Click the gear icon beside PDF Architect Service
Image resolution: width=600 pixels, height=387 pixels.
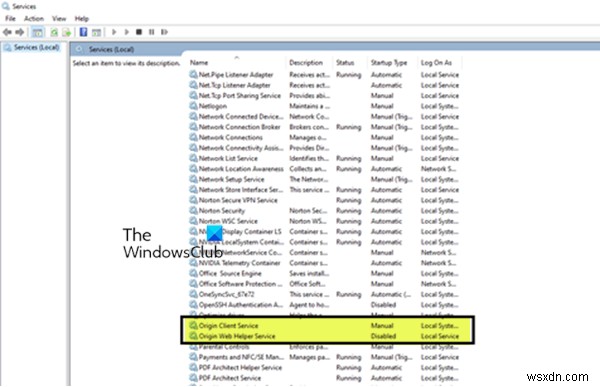(194, 378)
